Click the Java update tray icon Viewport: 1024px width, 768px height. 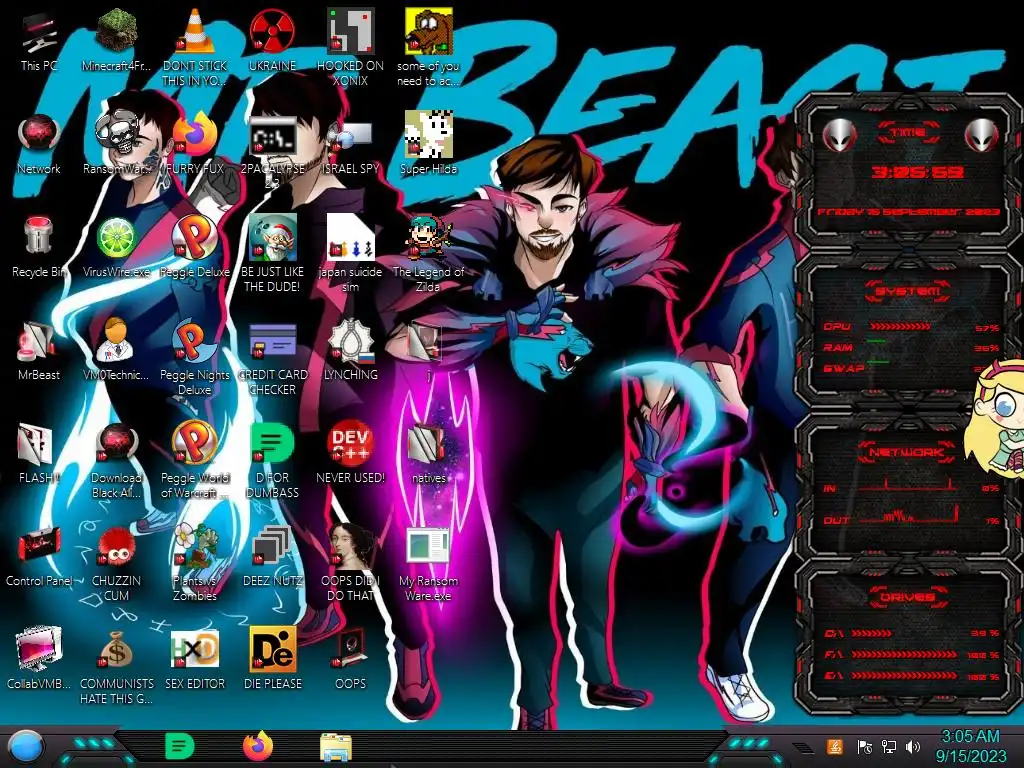pos(835,746)
